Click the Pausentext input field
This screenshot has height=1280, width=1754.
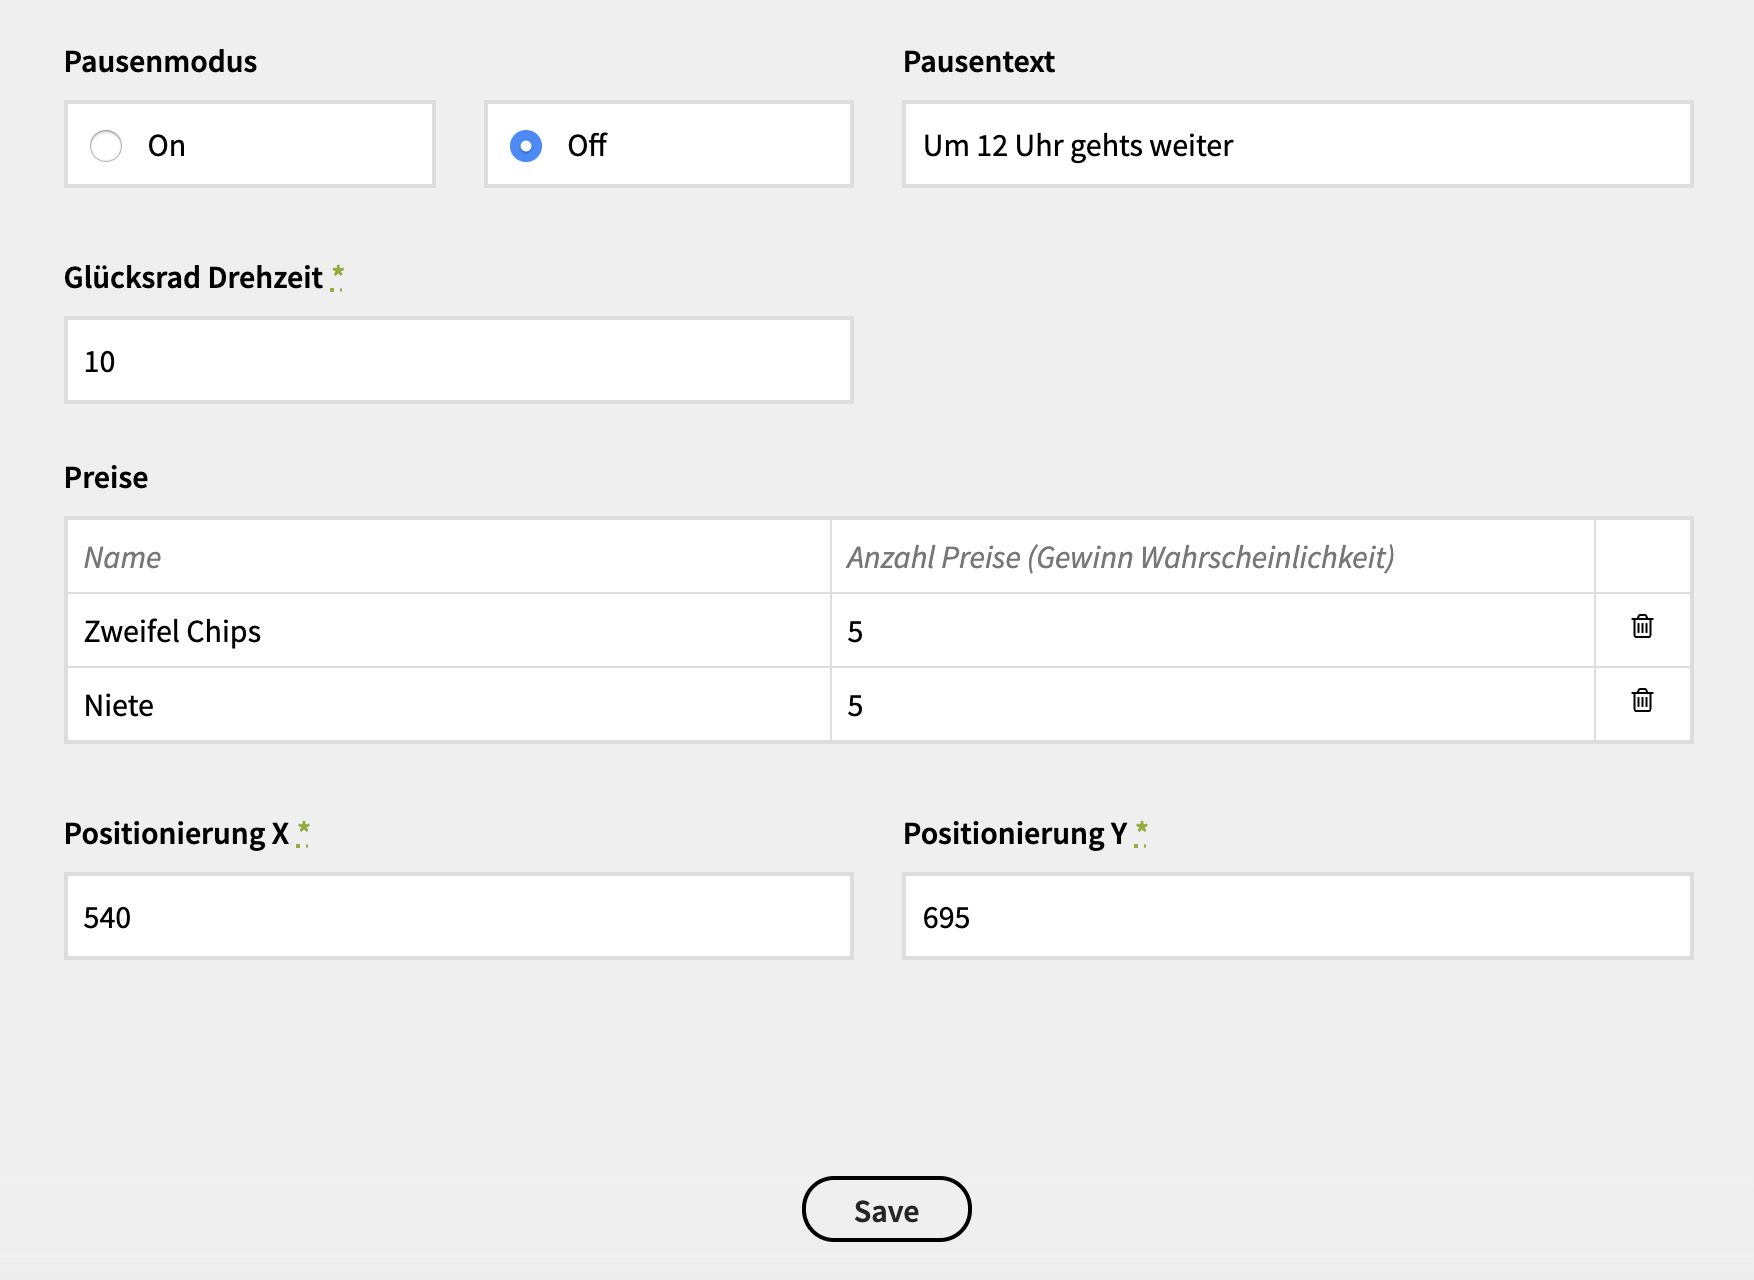click(x=1297, y=145)
